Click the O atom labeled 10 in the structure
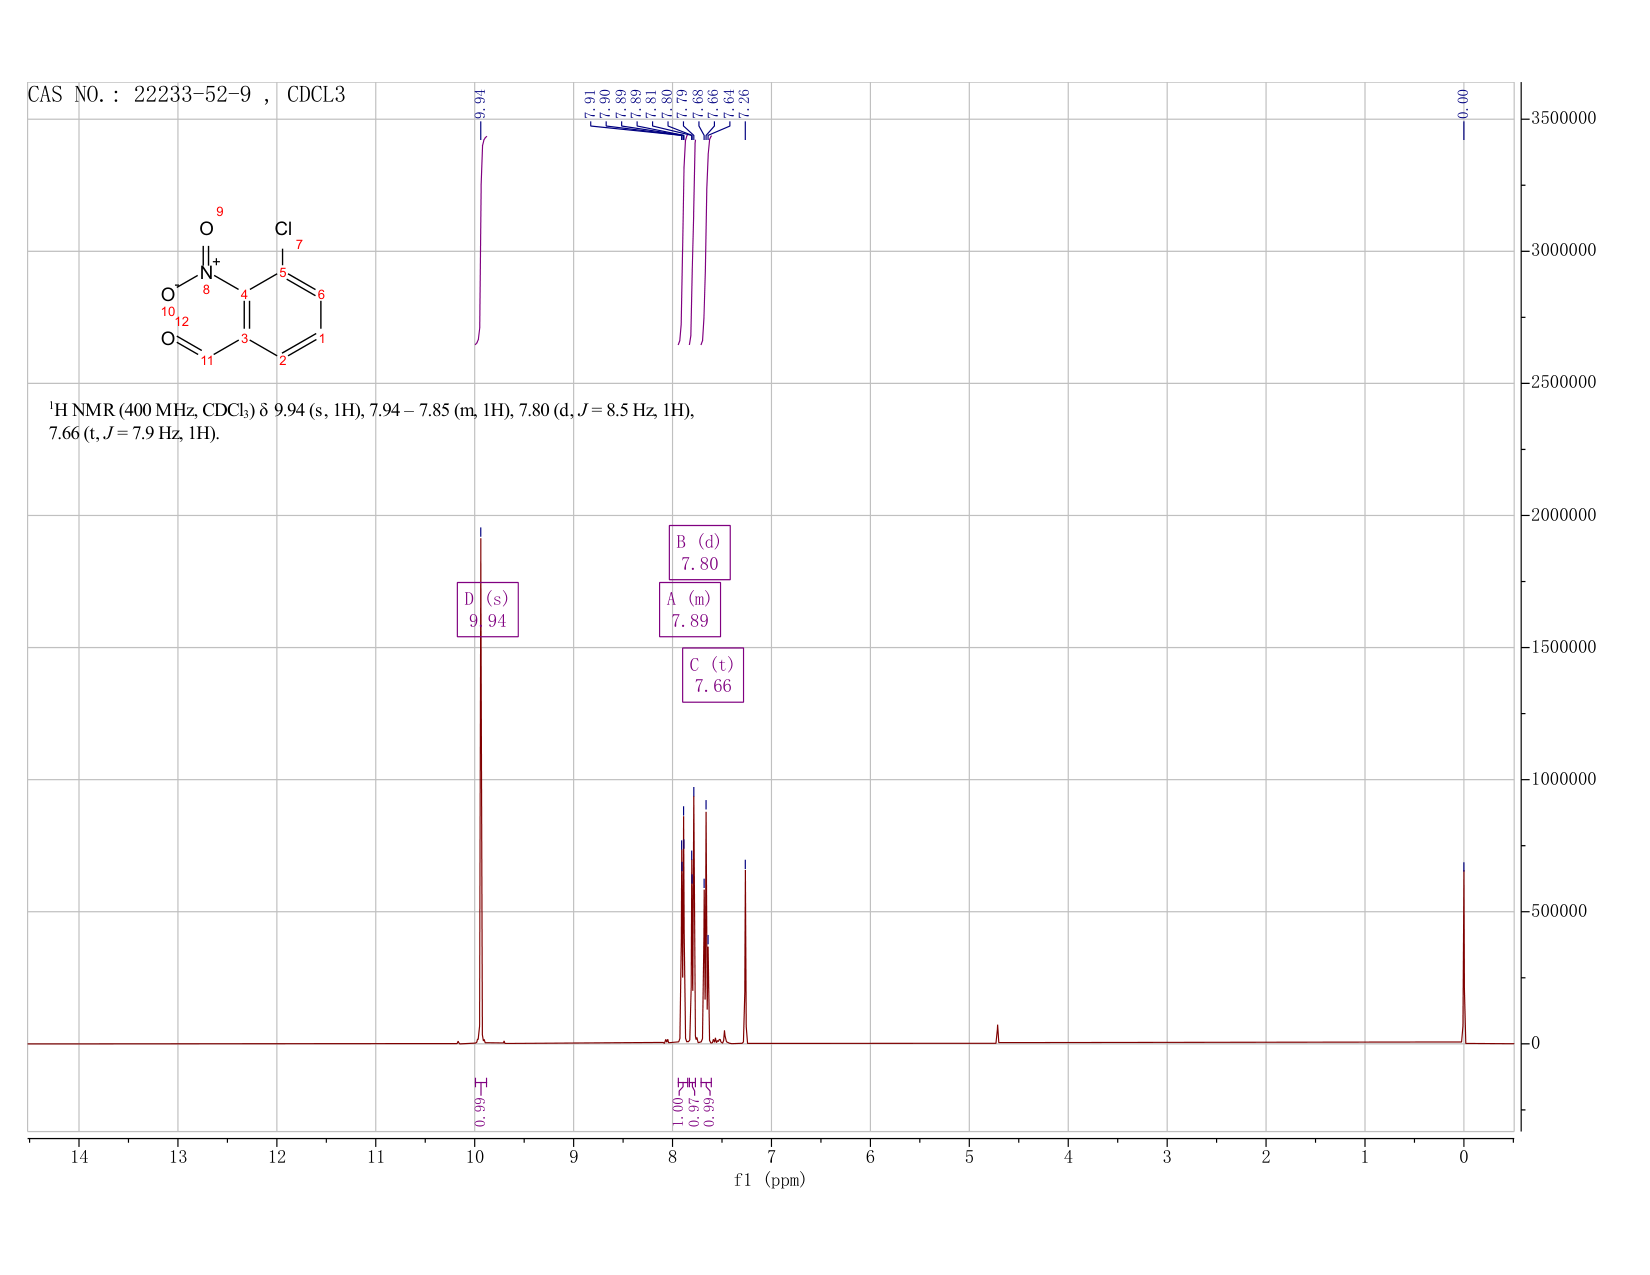1650x1275 pixels. (168, 295)
